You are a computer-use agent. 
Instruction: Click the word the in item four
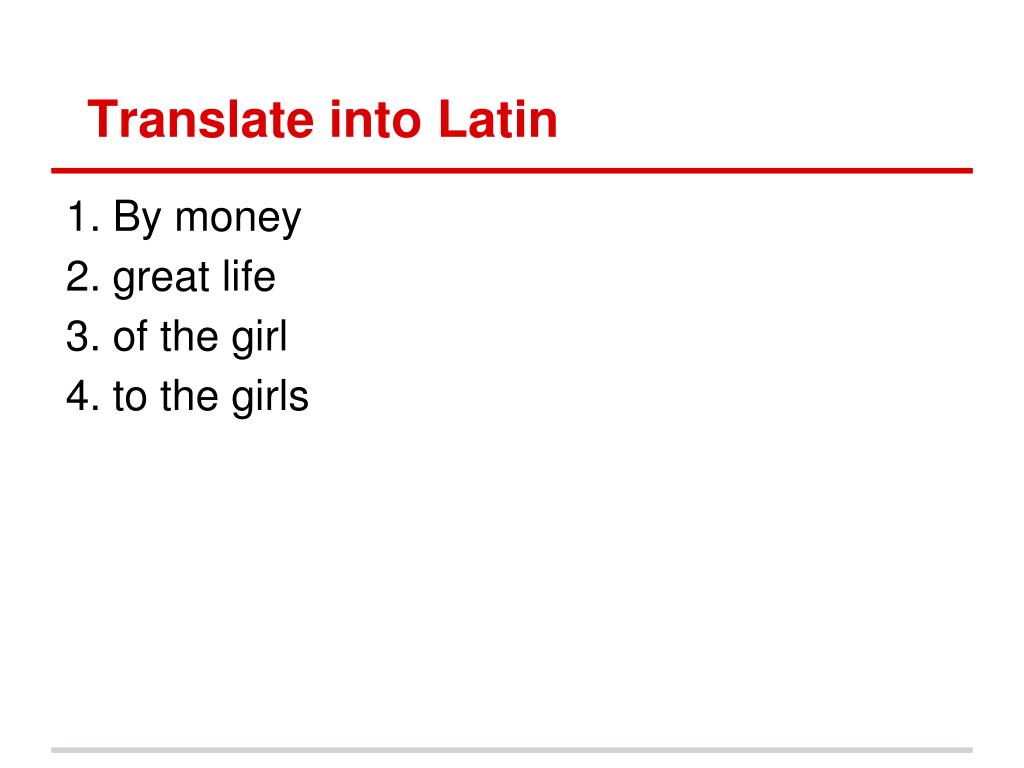[x=189, y=396]
